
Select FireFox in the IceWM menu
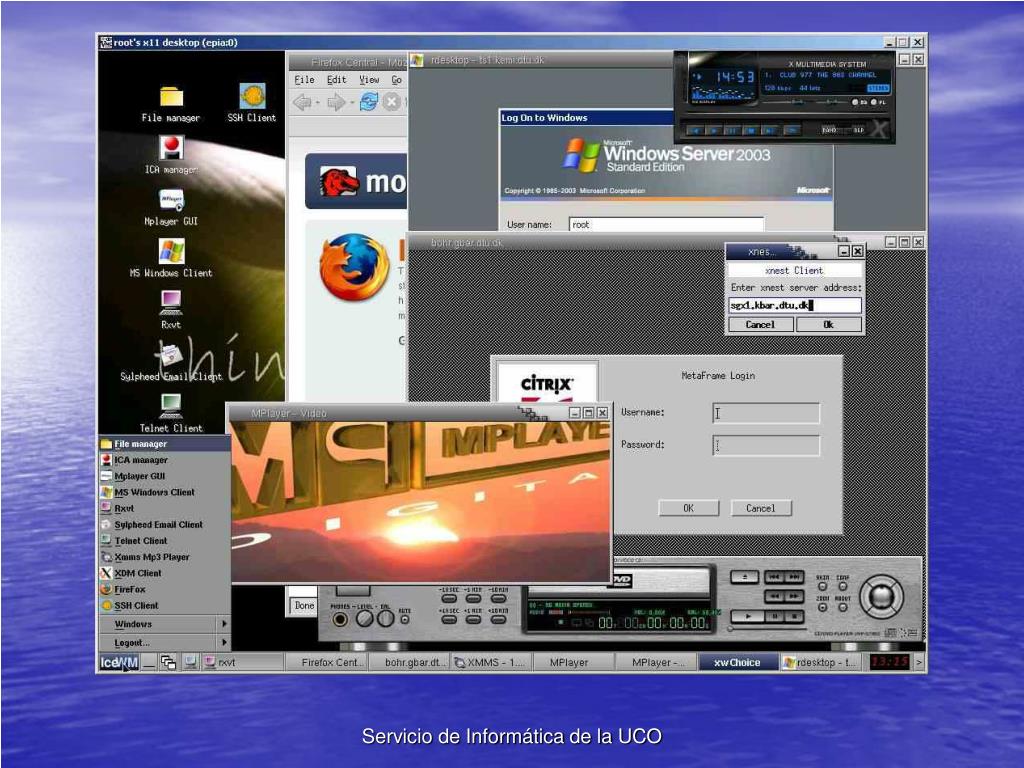(x=165, y=589)
